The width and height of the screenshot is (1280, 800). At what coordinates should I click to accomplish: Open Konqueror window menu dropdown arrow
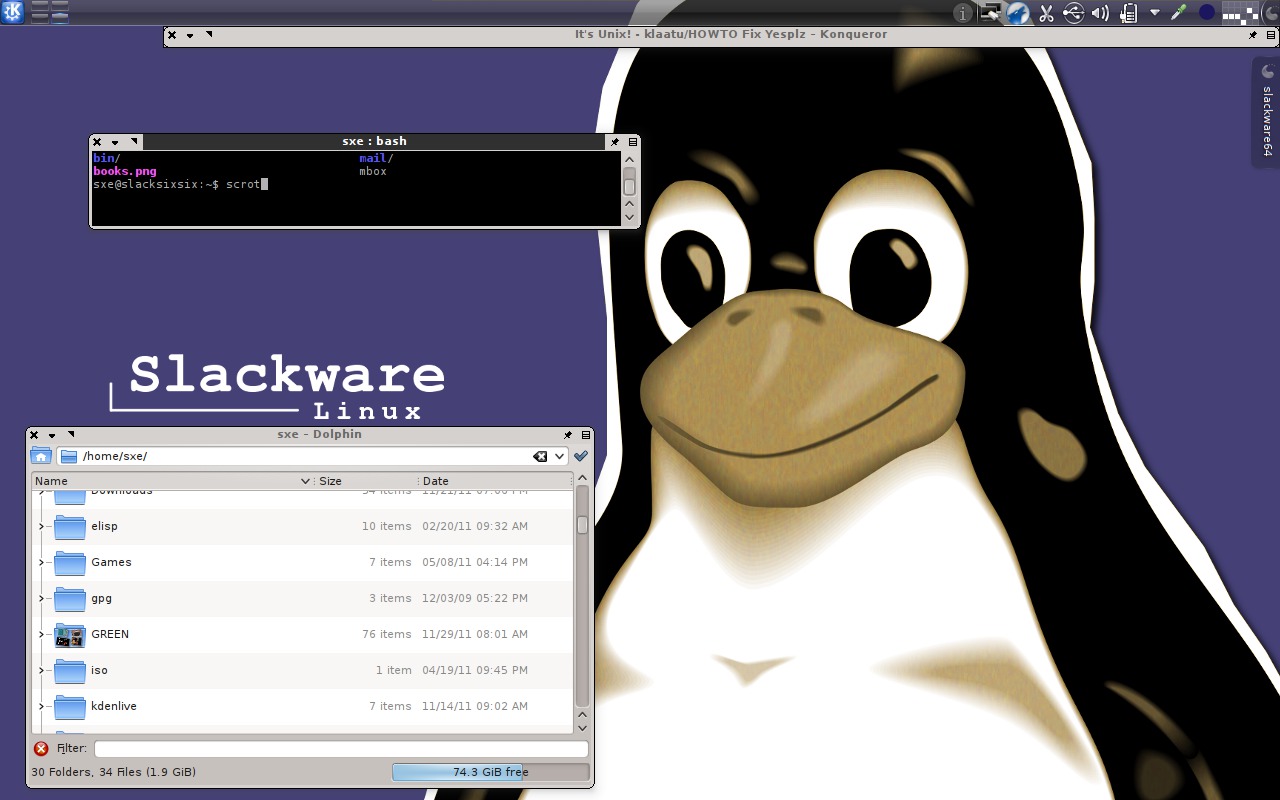[190, 35]
